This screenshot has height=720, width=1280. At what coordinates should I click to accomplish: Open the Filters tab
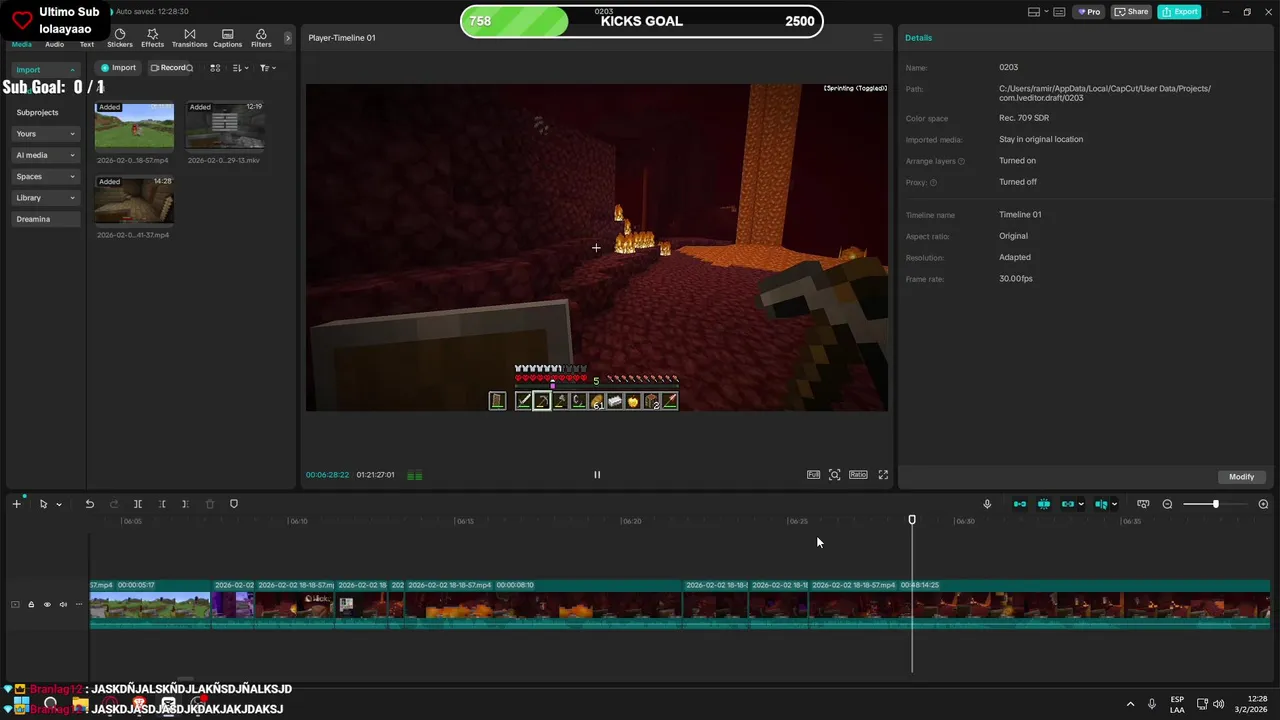pos(261,38)
